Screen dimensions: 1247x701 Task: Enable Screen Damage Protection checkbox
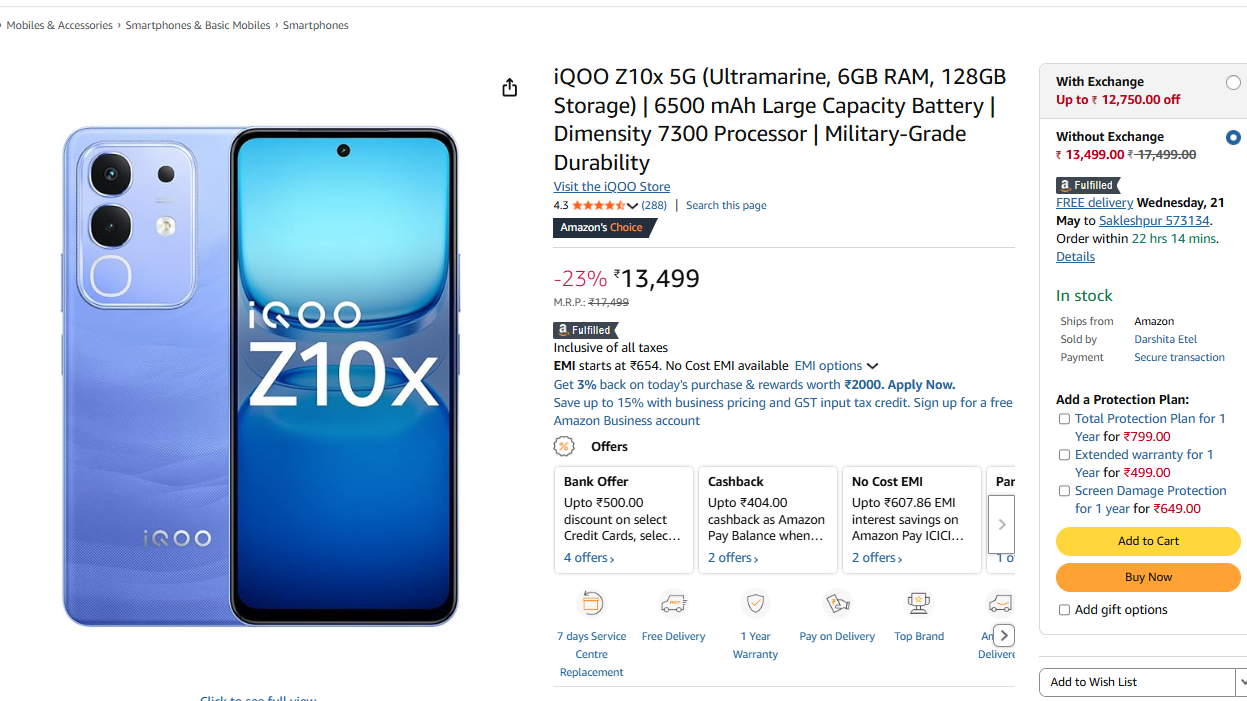(x=1064, y=491)
